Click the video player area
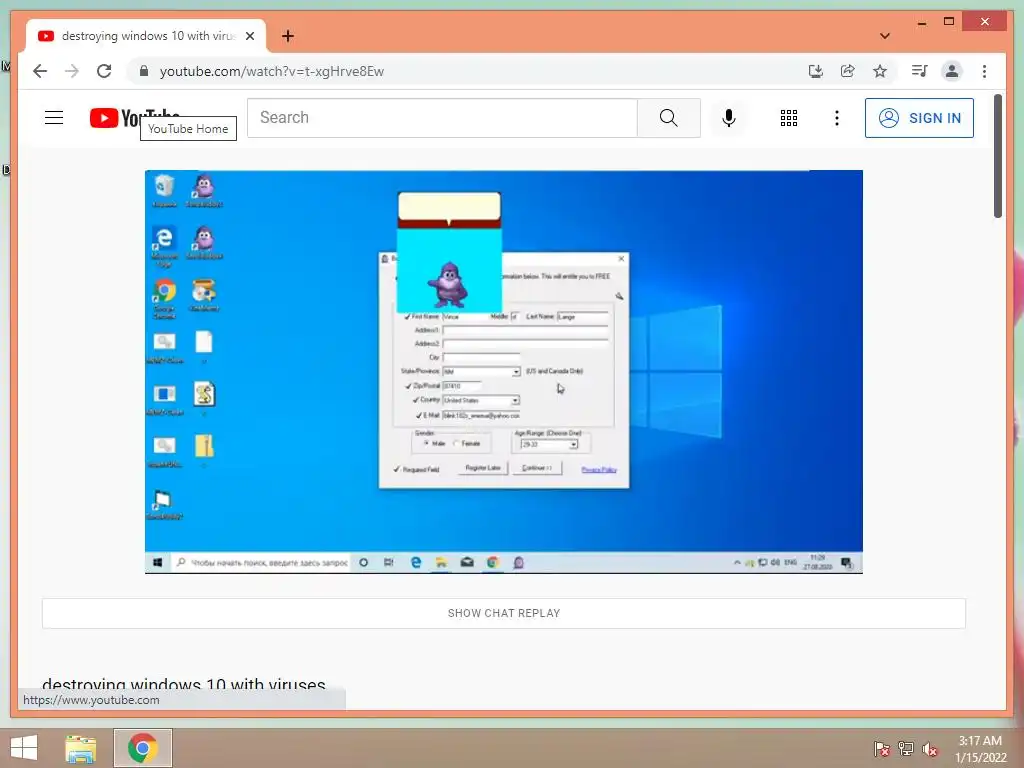Screen dimensions: 1024x768 click(504, 372)
